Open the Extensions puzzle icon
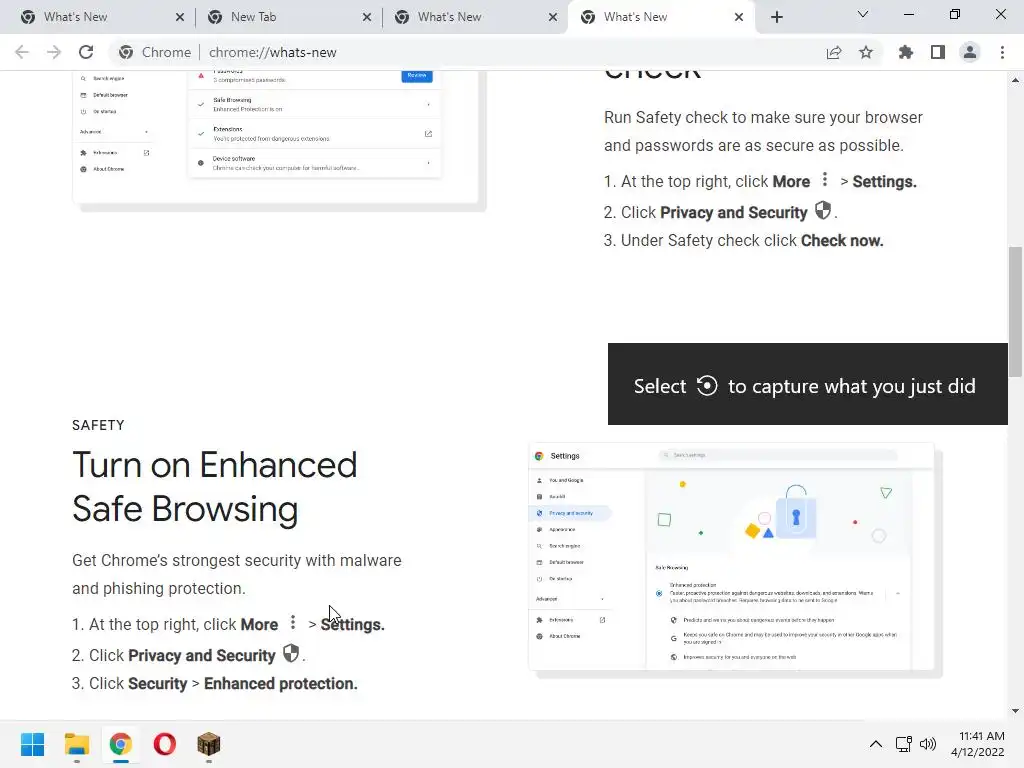1024x768 pixels. pos(906,52)
